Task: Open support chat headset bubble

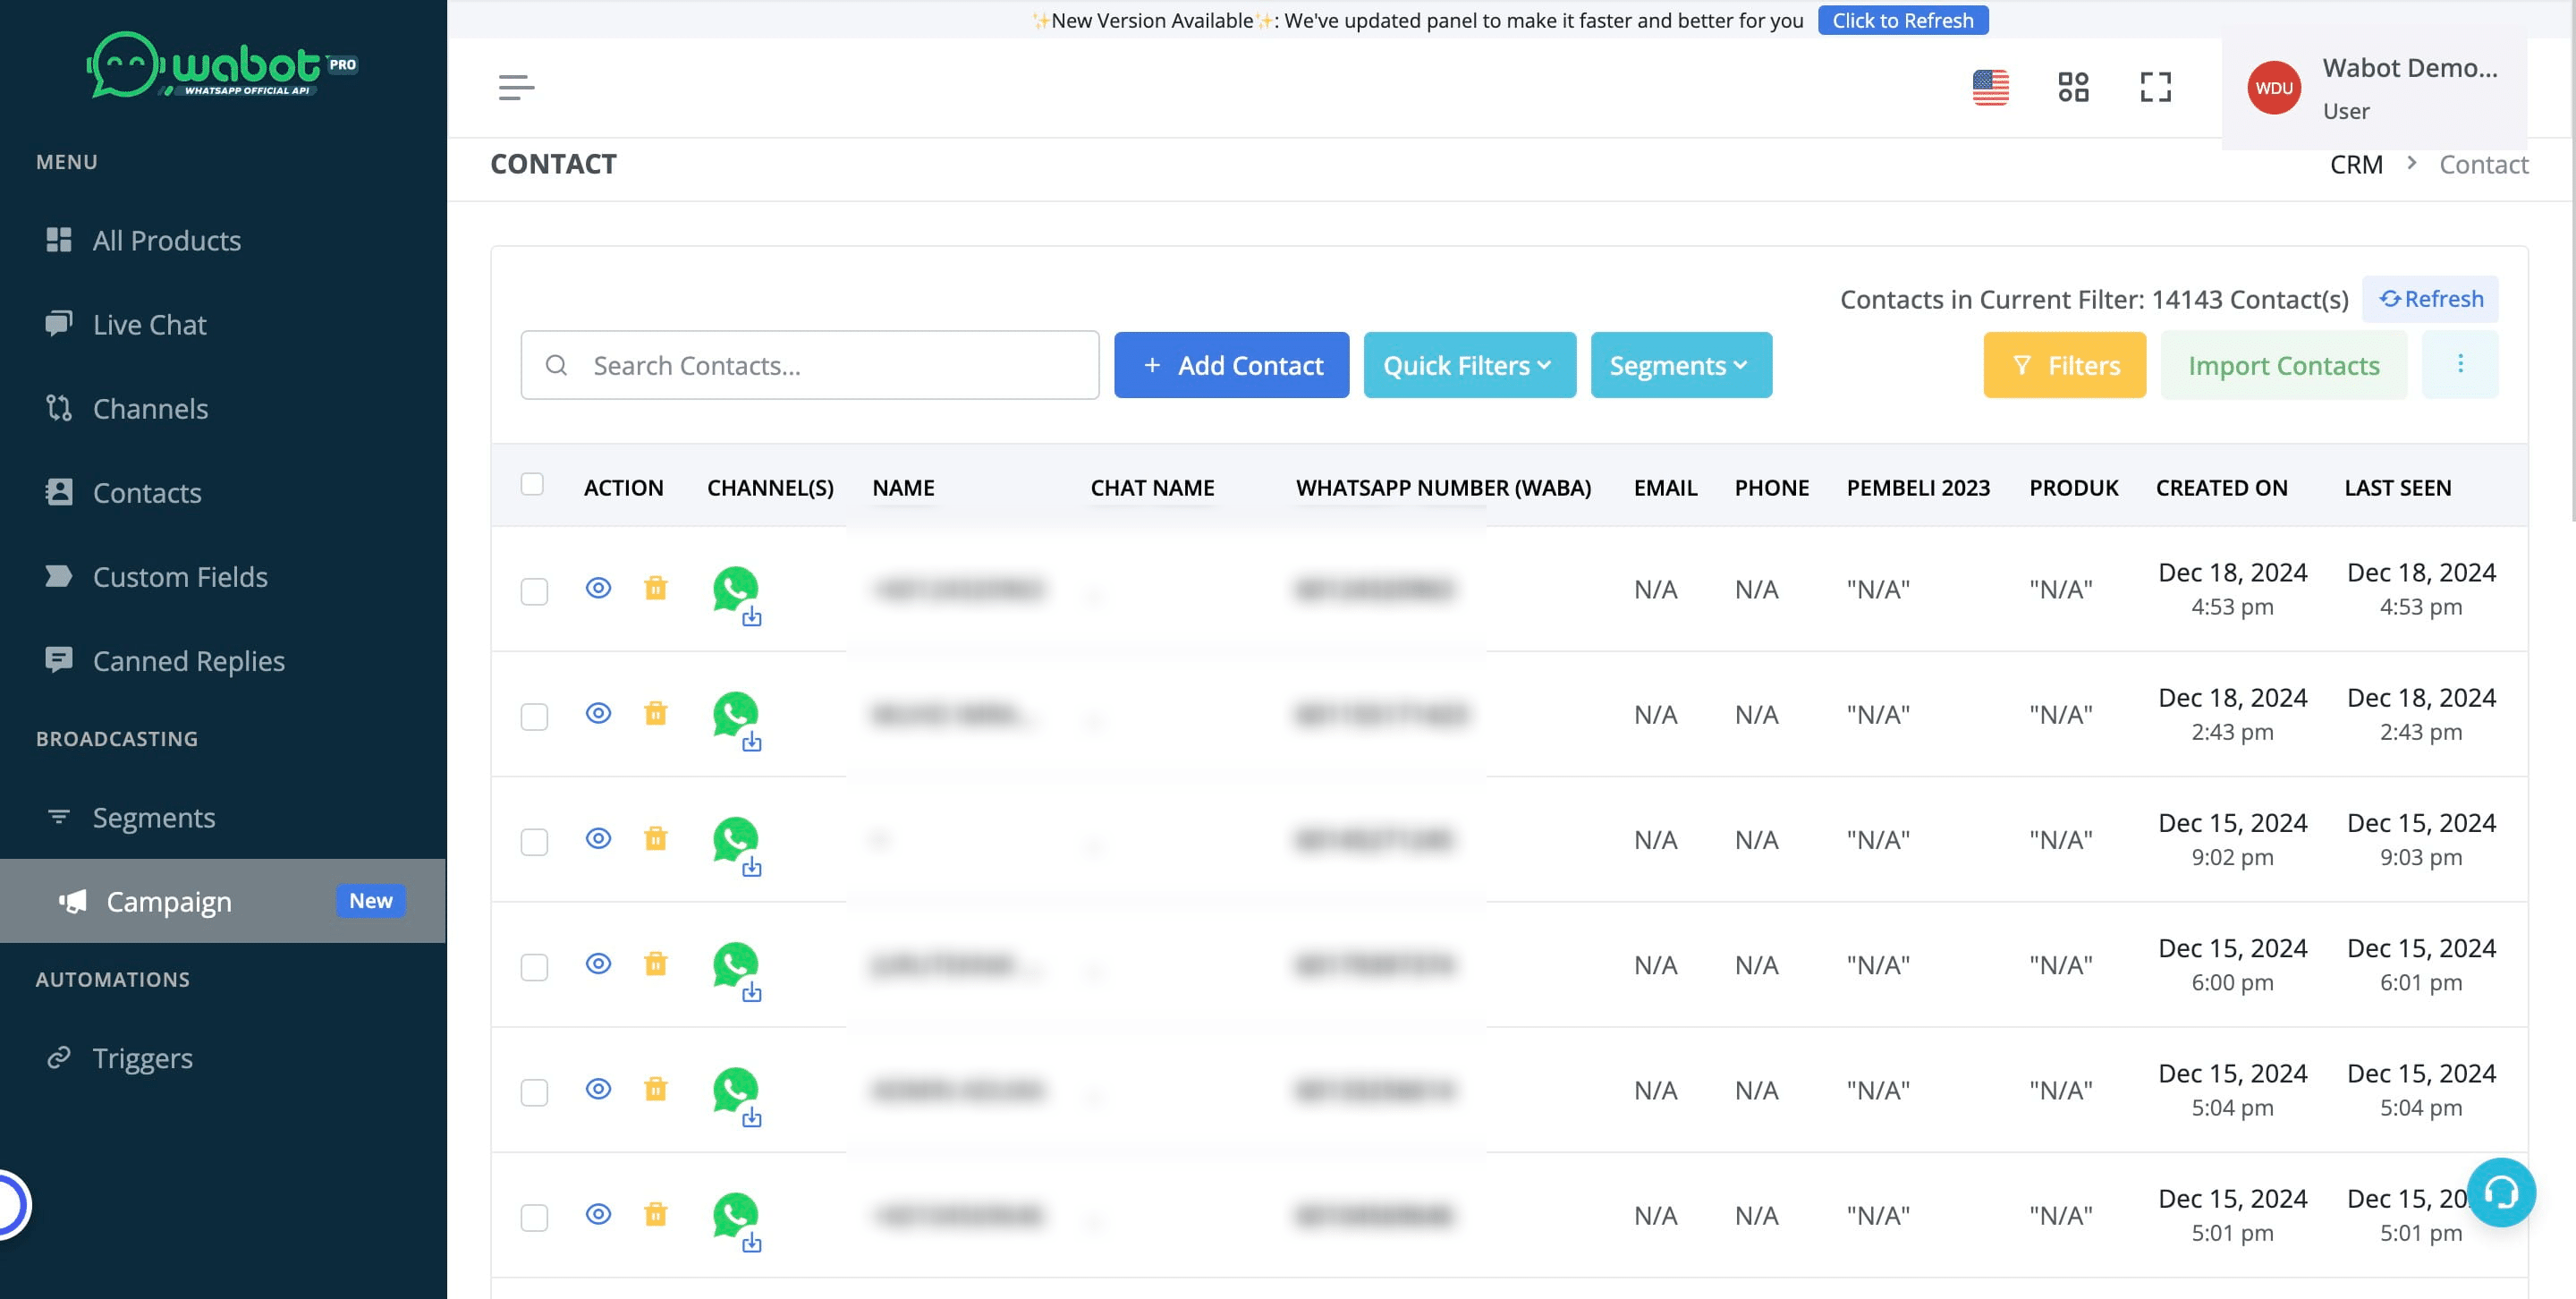Action: click(x=2500, y=1192)
